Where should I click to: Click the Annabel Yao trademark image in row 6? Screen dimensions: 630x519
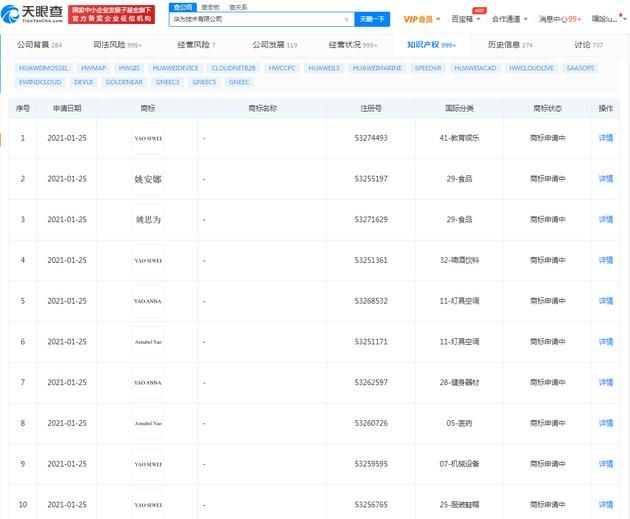tap(148, 342)
